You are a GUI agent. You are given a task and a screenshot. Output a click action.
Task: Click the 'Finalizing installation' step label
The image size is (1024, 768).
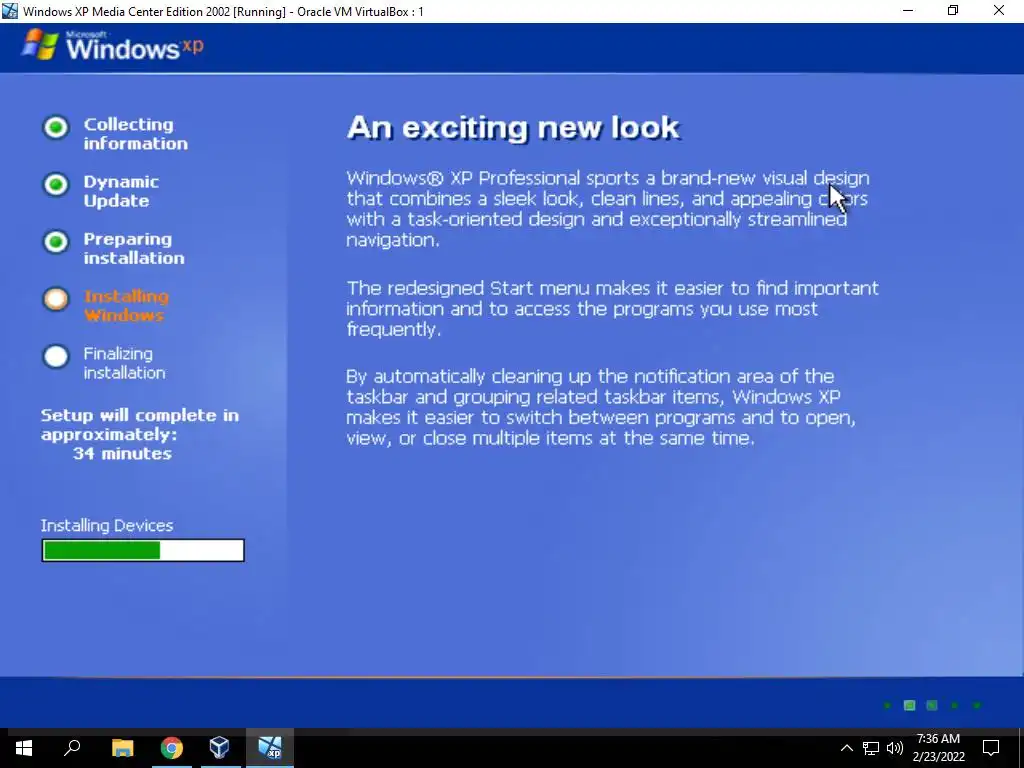coord(124,363)
